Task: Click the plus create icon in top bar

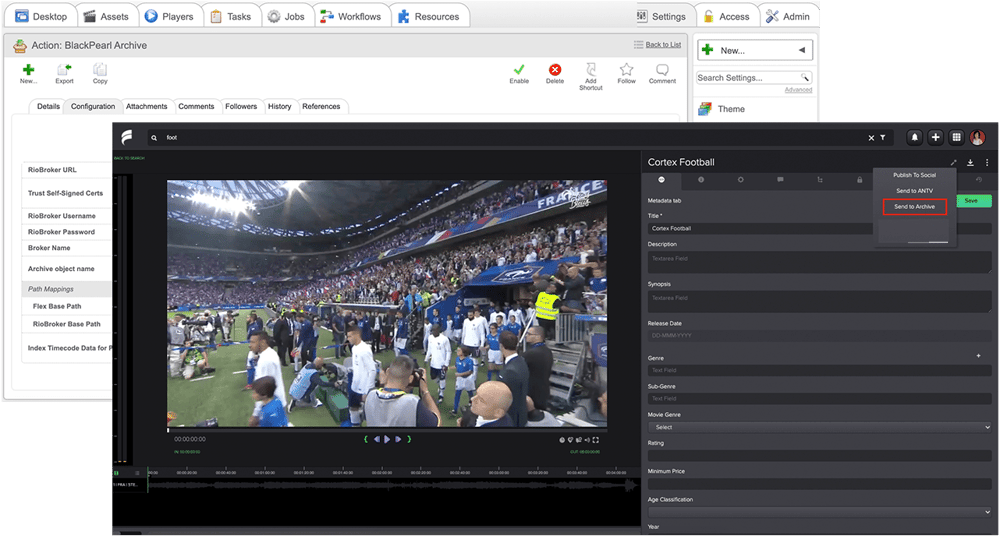Action: click(x=935, y=137)
